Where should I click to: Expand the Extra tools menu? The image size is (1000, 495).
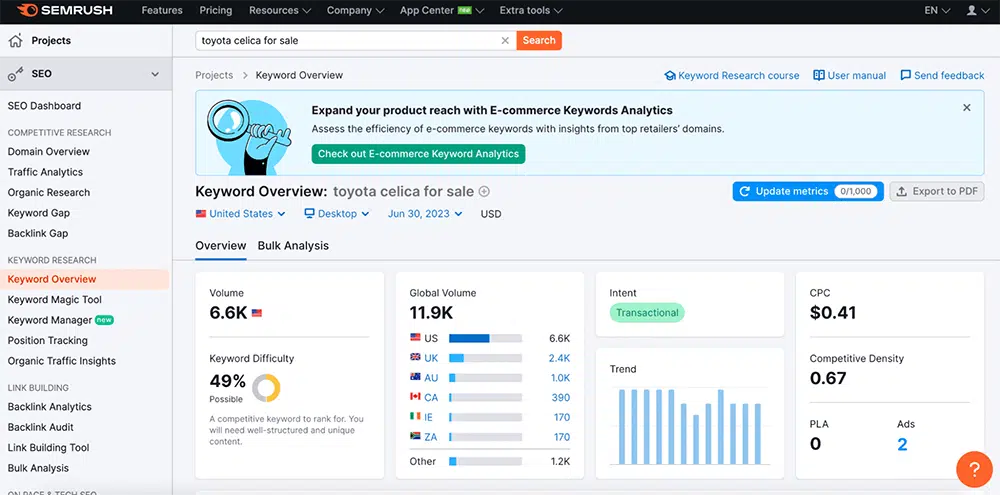[x=531, y=10]
